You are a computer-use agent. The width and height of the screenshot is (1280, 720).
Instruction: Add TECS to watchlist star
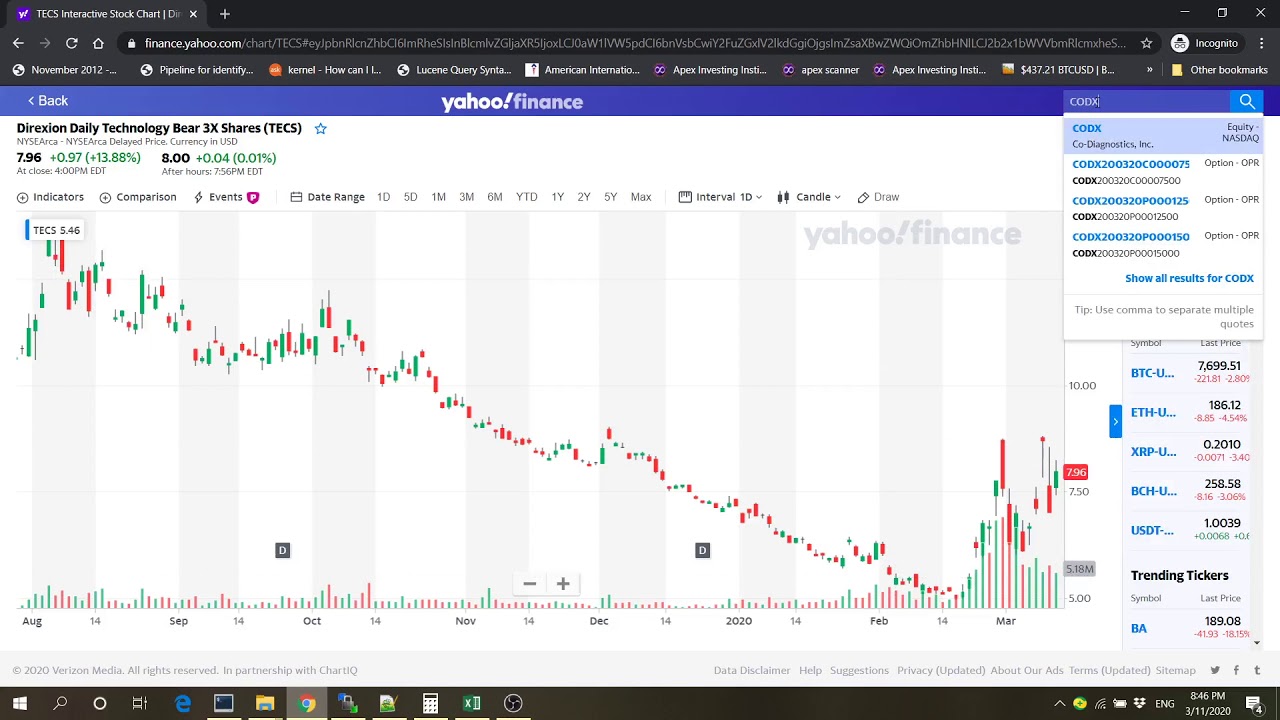point(321,128)
